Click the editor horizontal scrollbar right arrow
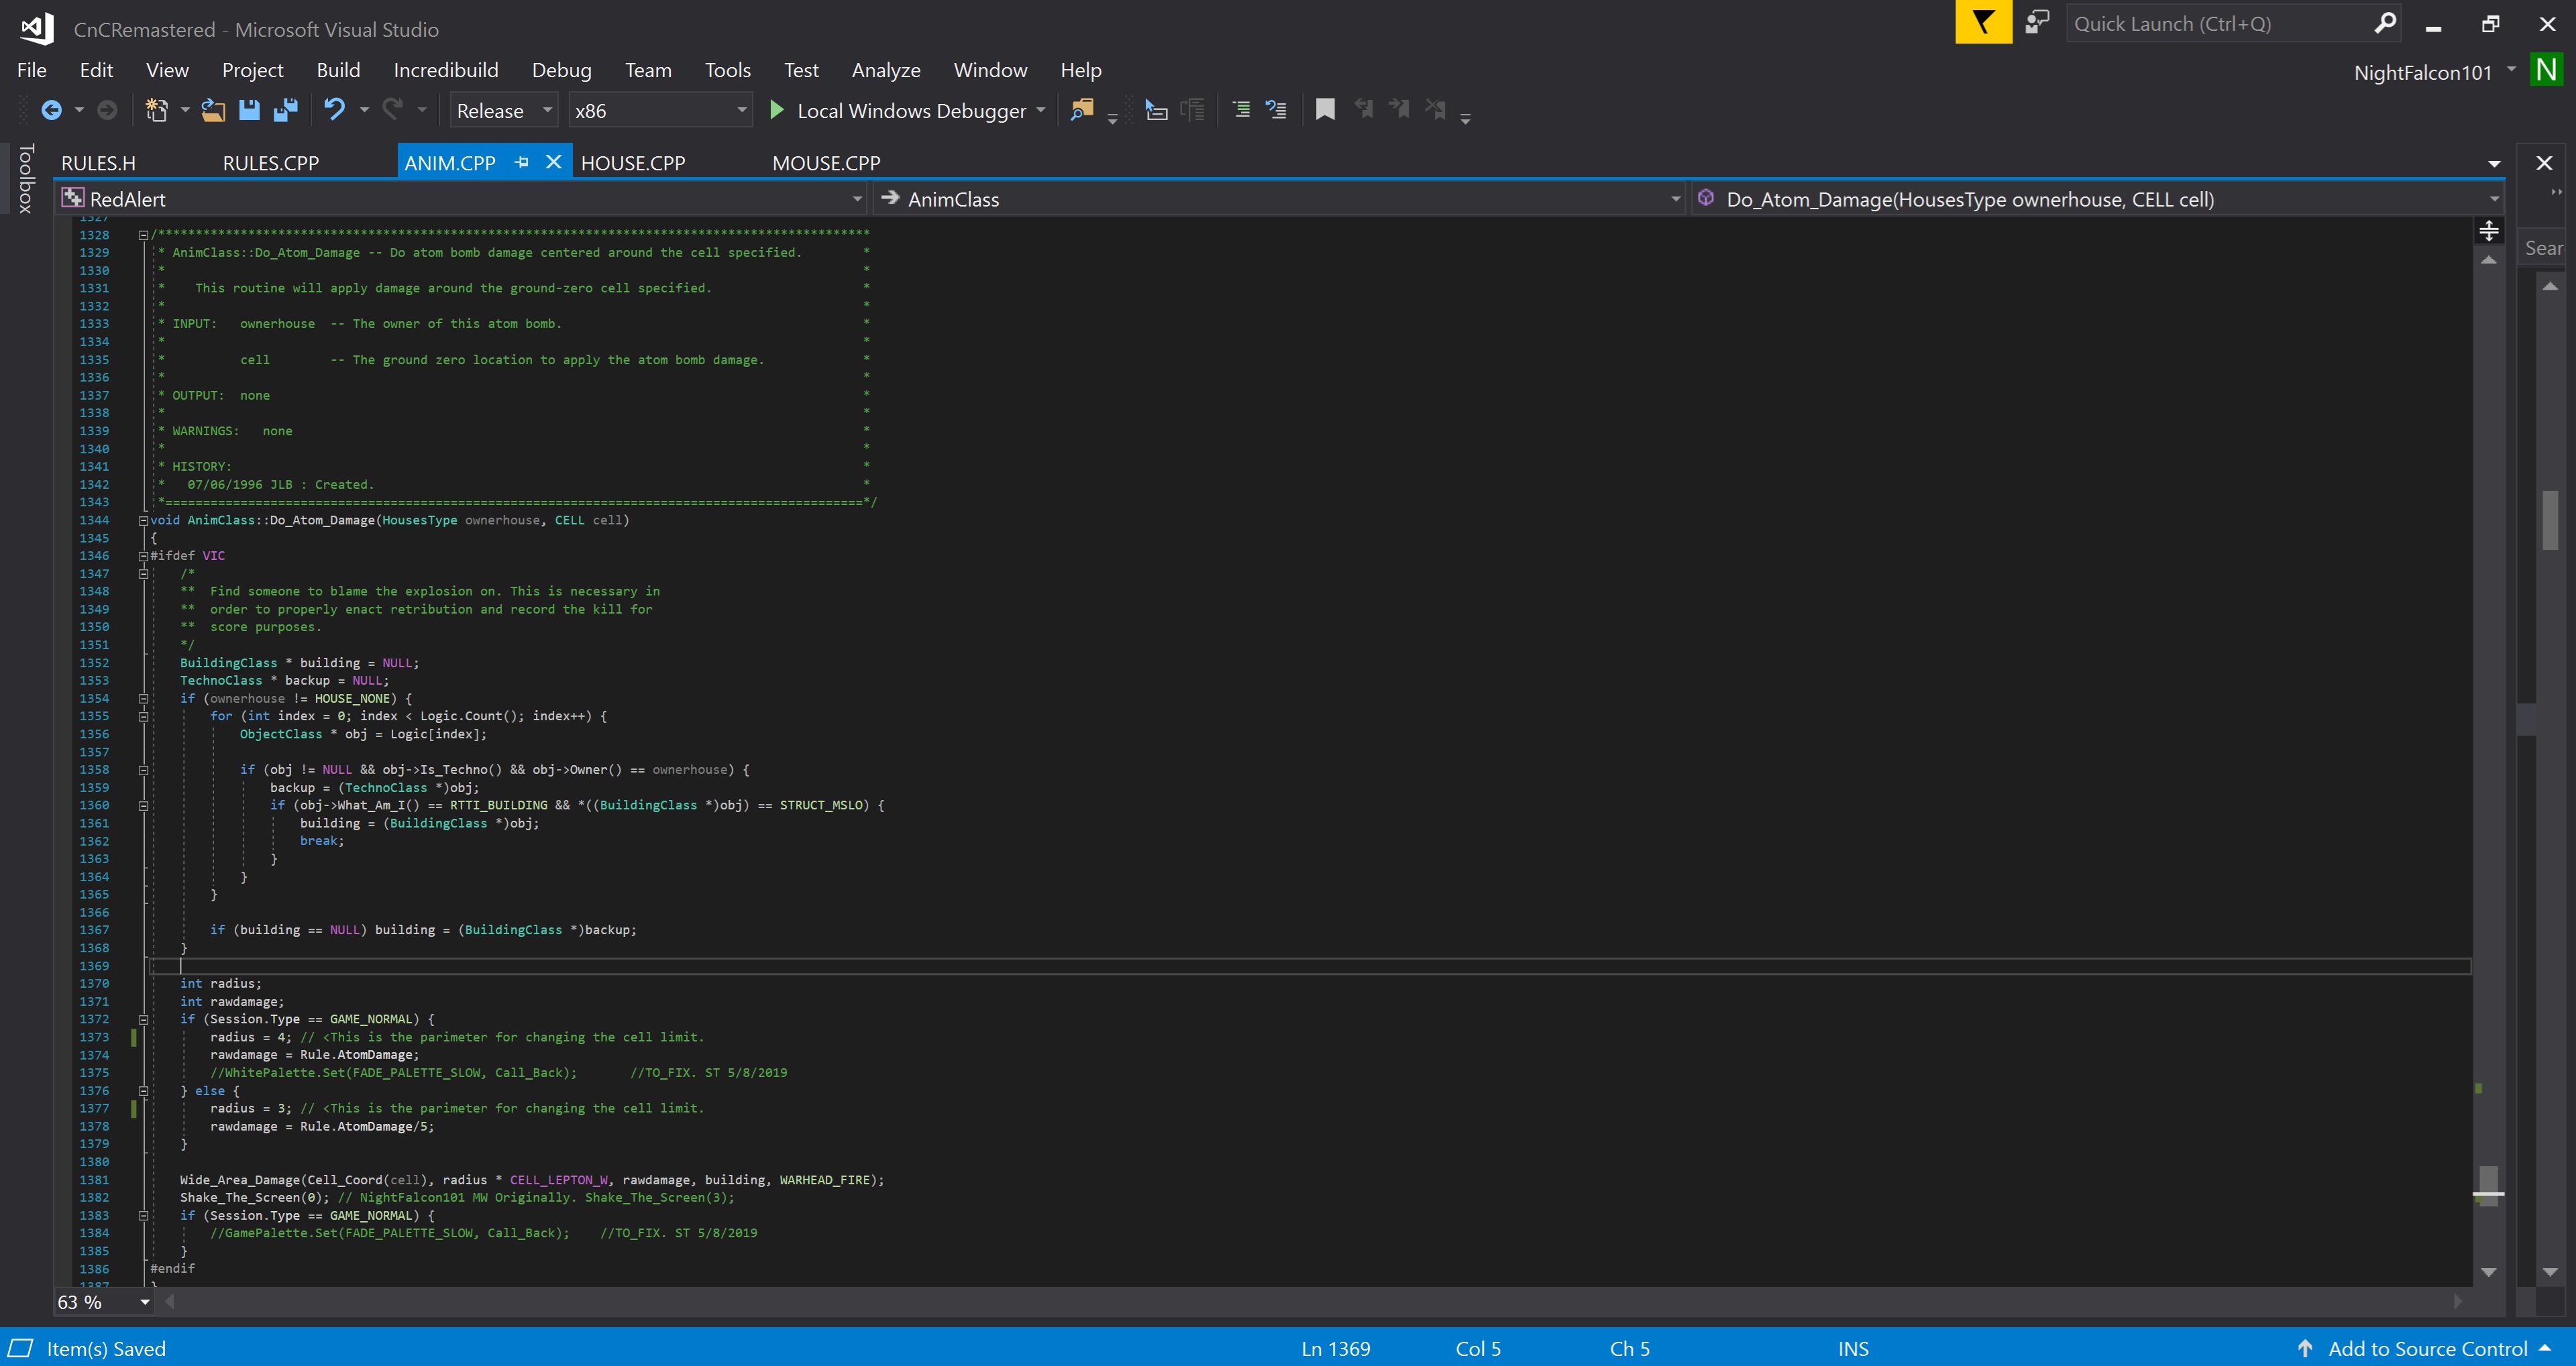The height and width of the screenshot is (1366, 2576). pyautogui.click(x=2458, y=1301)
